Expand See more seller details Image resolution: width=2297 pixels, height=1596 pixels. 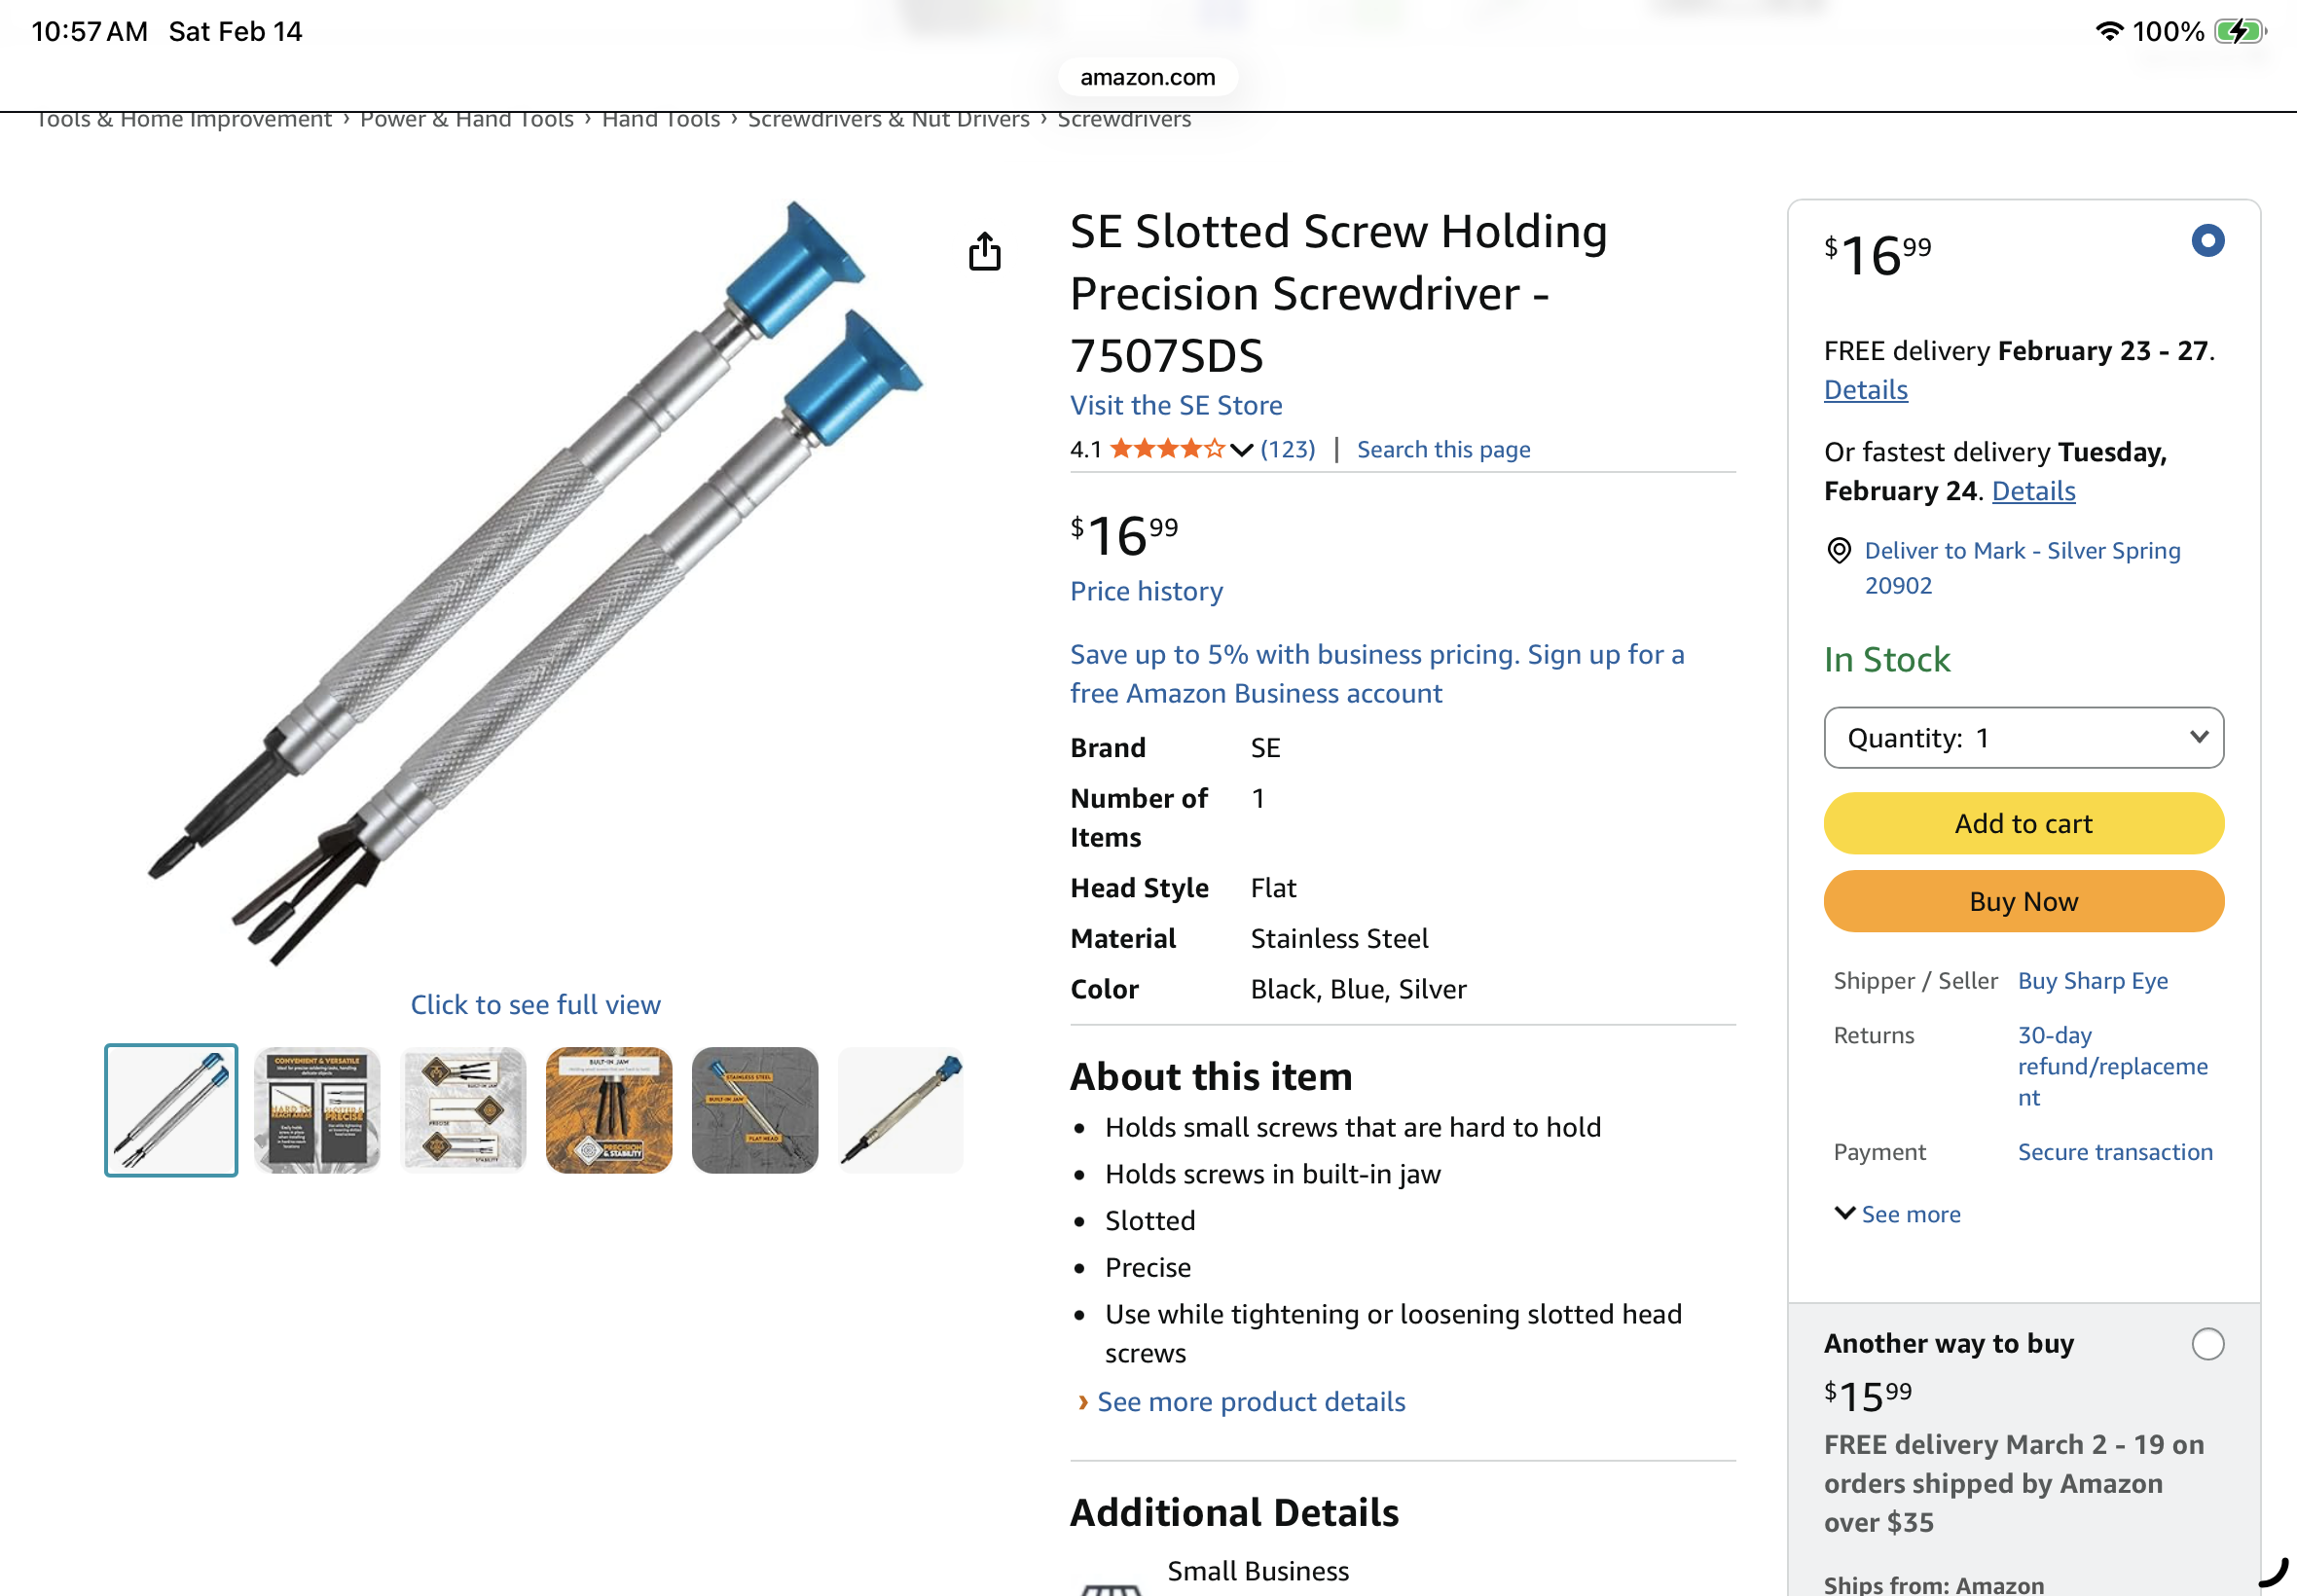tap(1898, 1214)
